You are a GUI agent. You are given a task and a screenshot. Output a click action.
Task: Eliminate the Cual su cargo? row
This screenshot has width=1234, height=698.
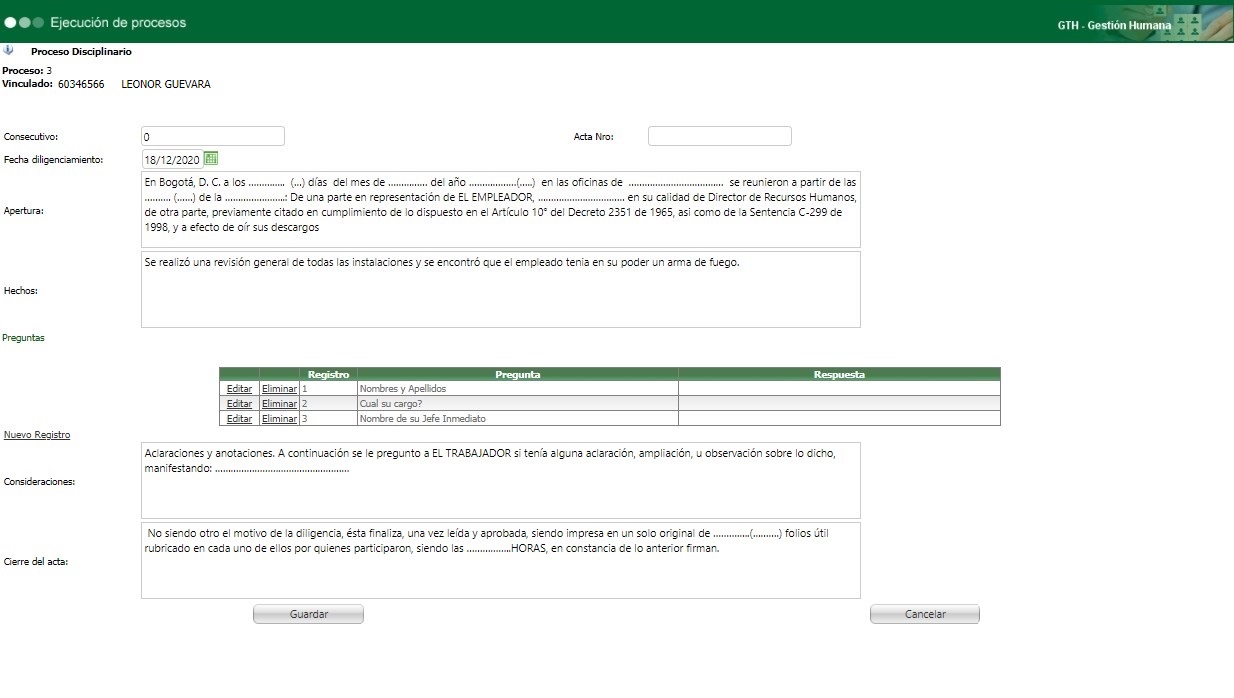[279, 404]
